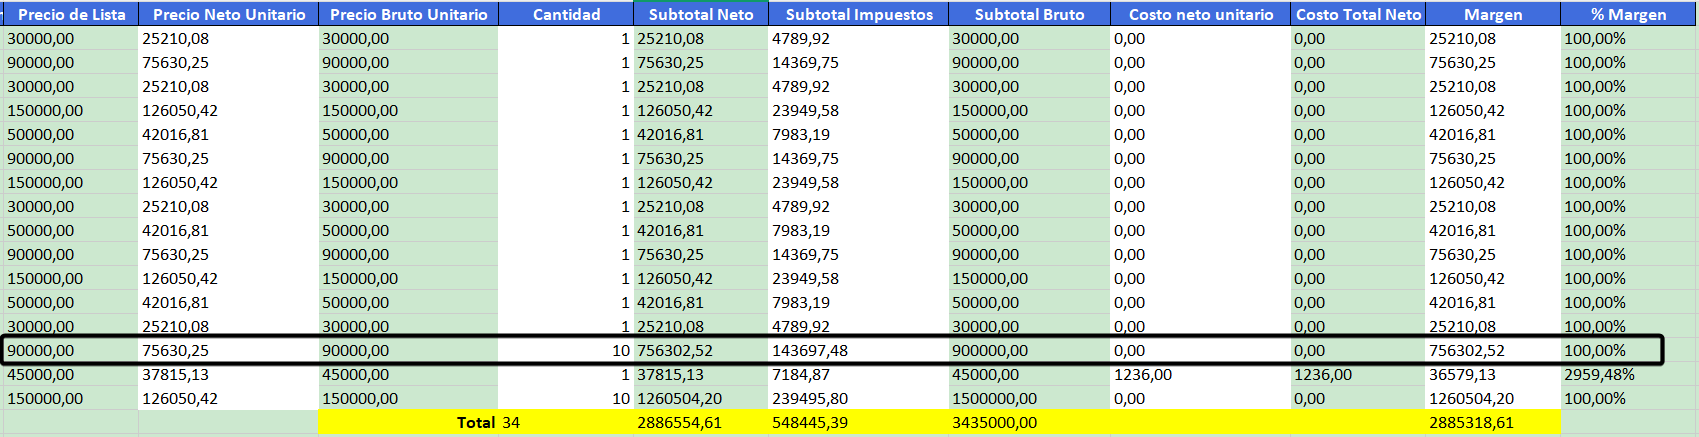Select the "Margen" column header

point(1493,14)
